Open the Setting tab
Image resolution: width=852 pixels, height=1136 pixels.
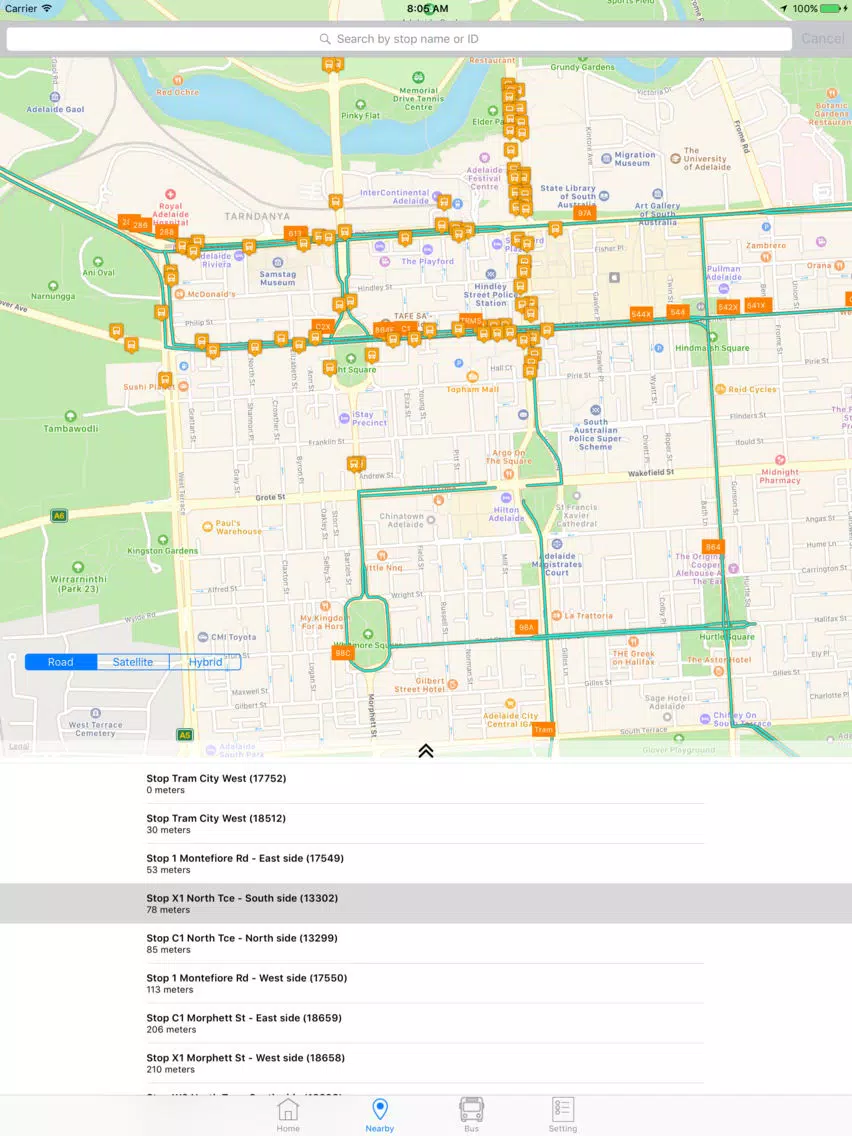pos(562,1114)
